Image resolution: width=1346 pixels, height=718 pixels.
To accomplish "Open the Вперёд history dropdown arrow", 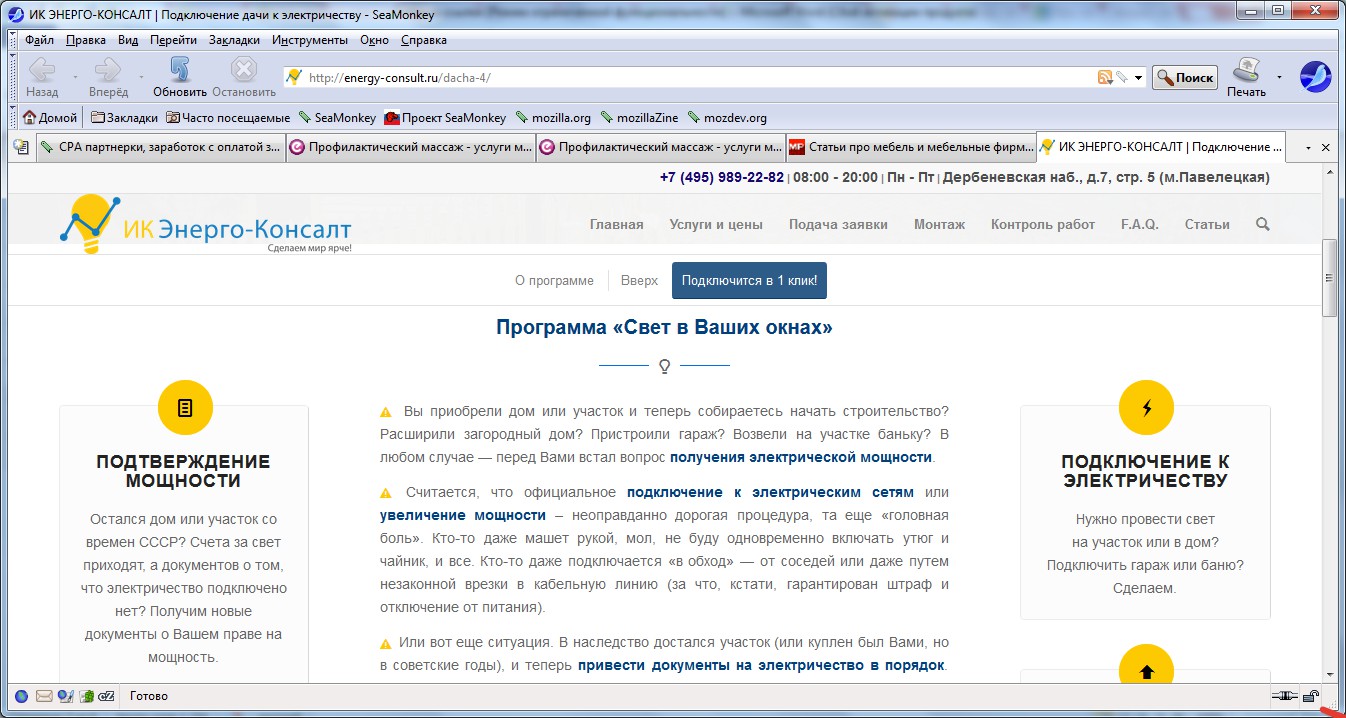I will pyautogui.click(x=141, y=77).
